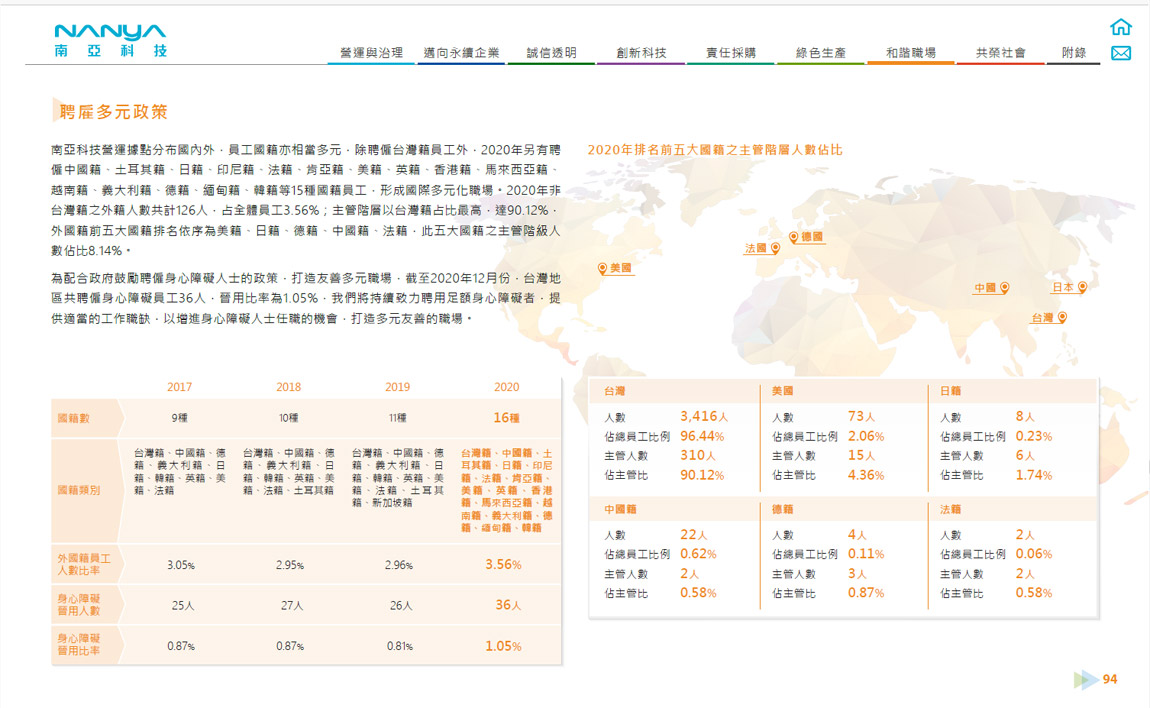
Task: Go to the 創新科技 tab
Action: (x=641, y=53)
